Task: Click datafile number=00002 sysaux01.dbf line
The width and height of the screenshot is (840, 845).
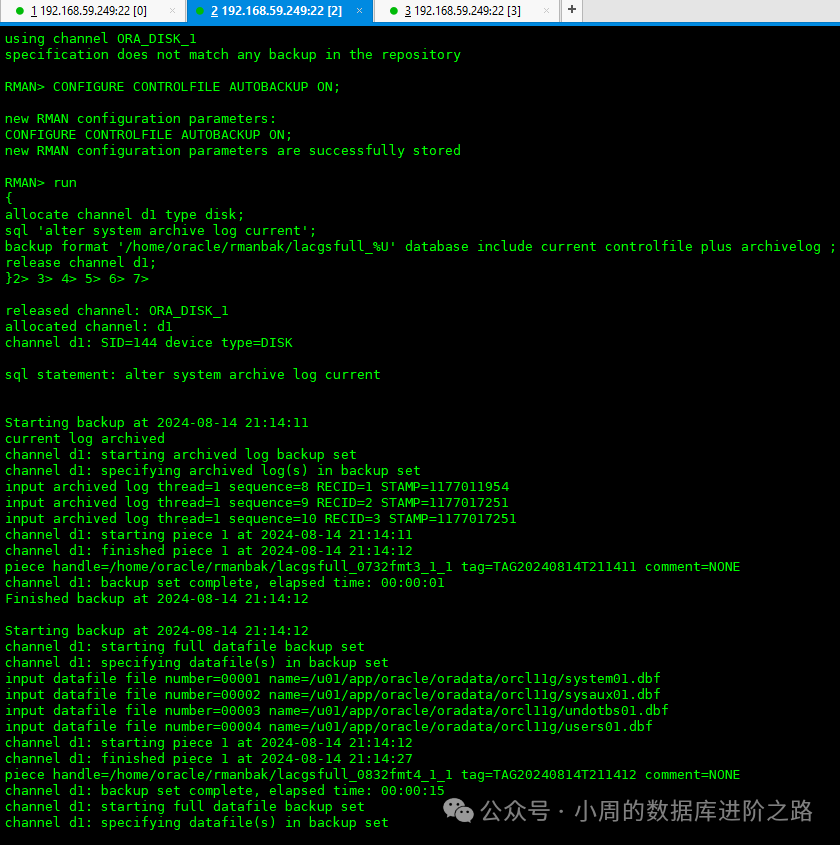Action: tap(332, 695)
